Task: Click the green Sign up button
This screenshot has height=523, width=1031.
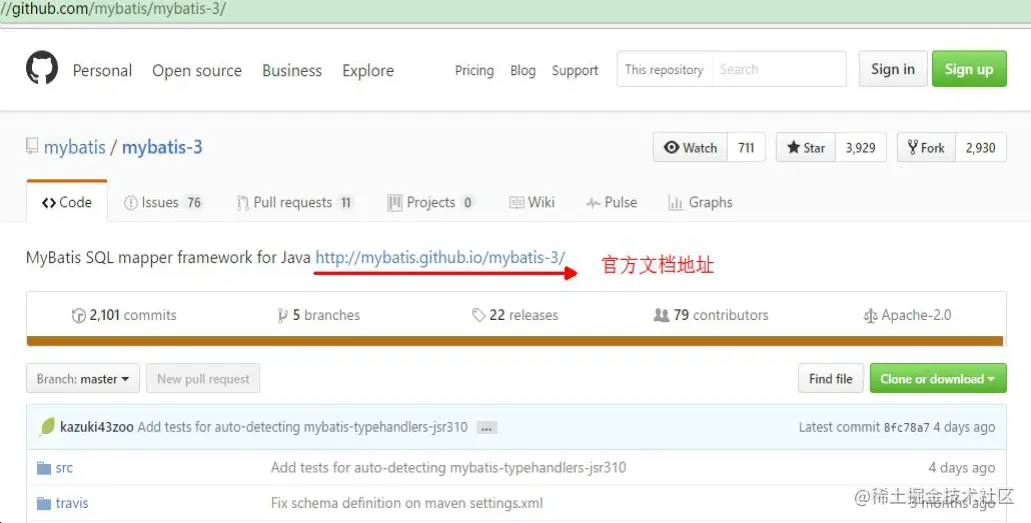Action: pos(969,68)
